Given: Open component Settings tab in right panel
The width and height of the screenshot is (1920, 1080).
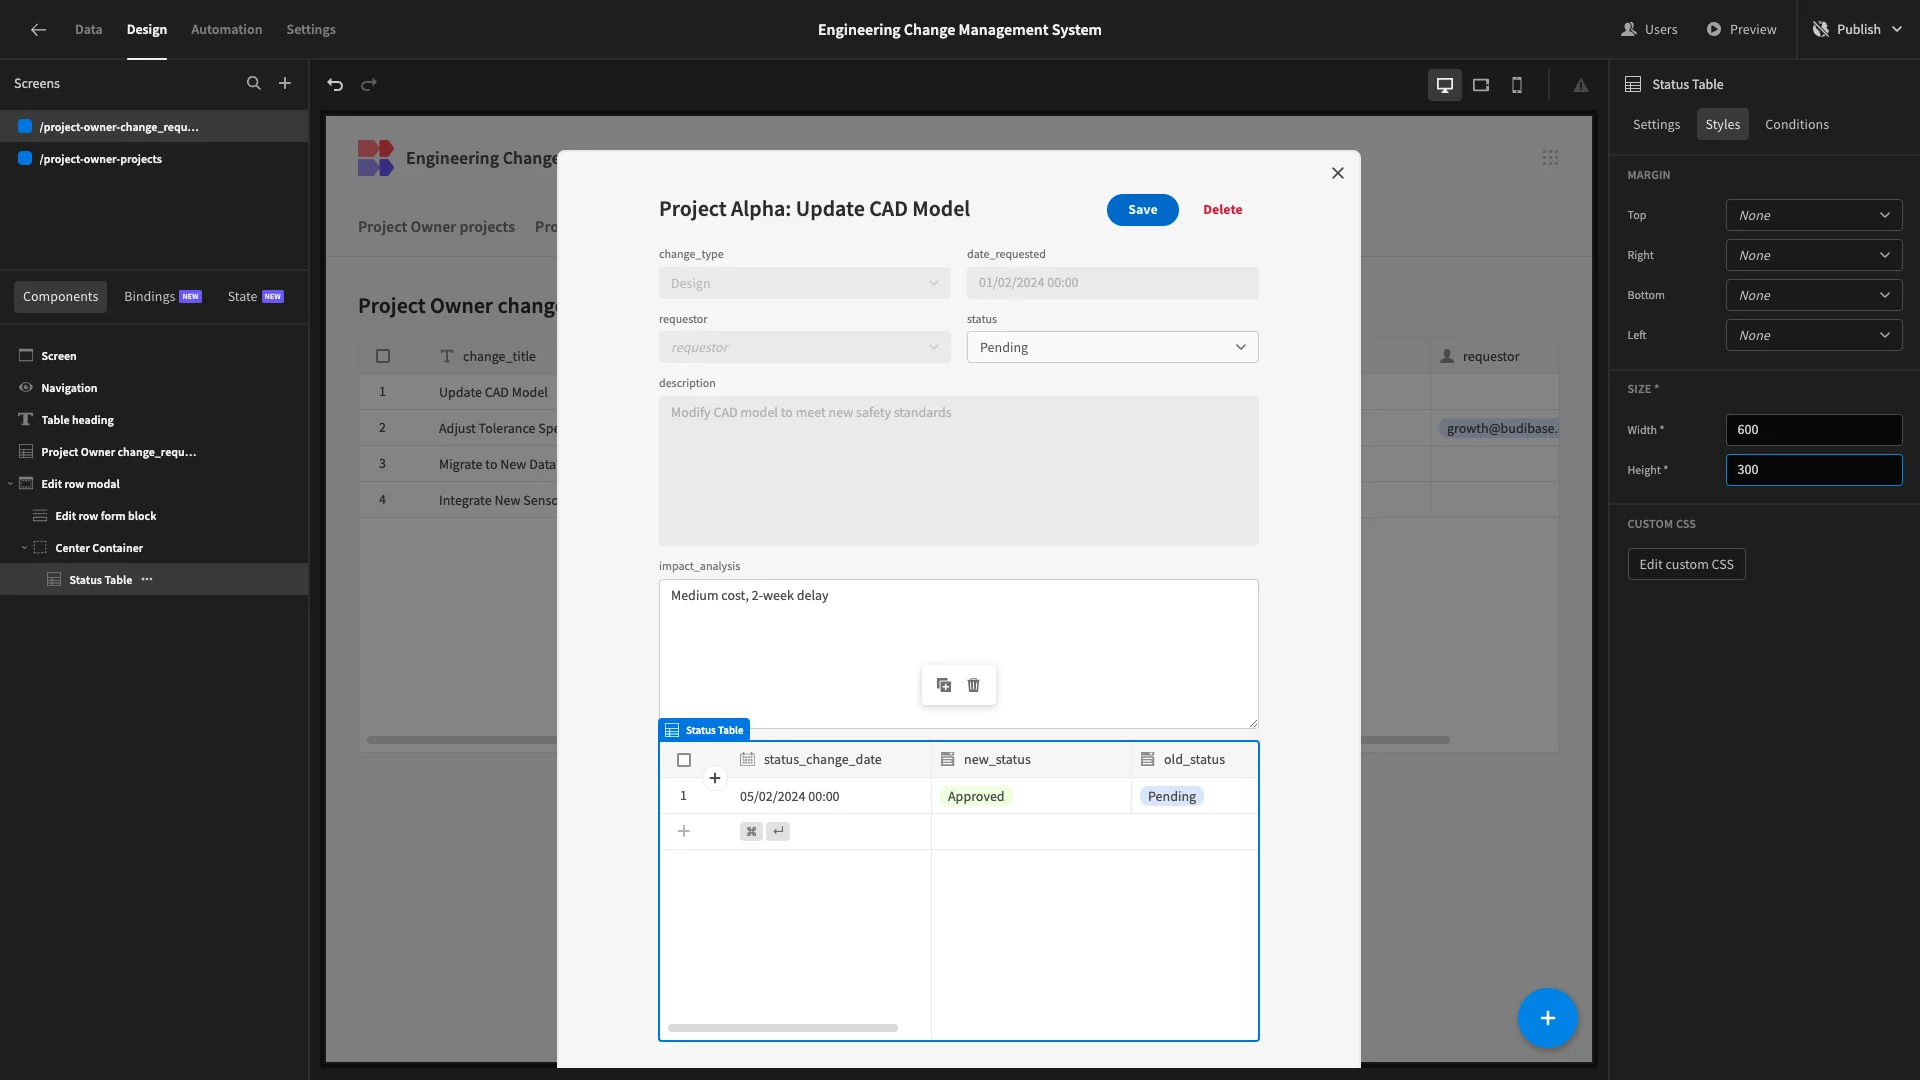Looking at the screenshot, I should [1656, 124].
